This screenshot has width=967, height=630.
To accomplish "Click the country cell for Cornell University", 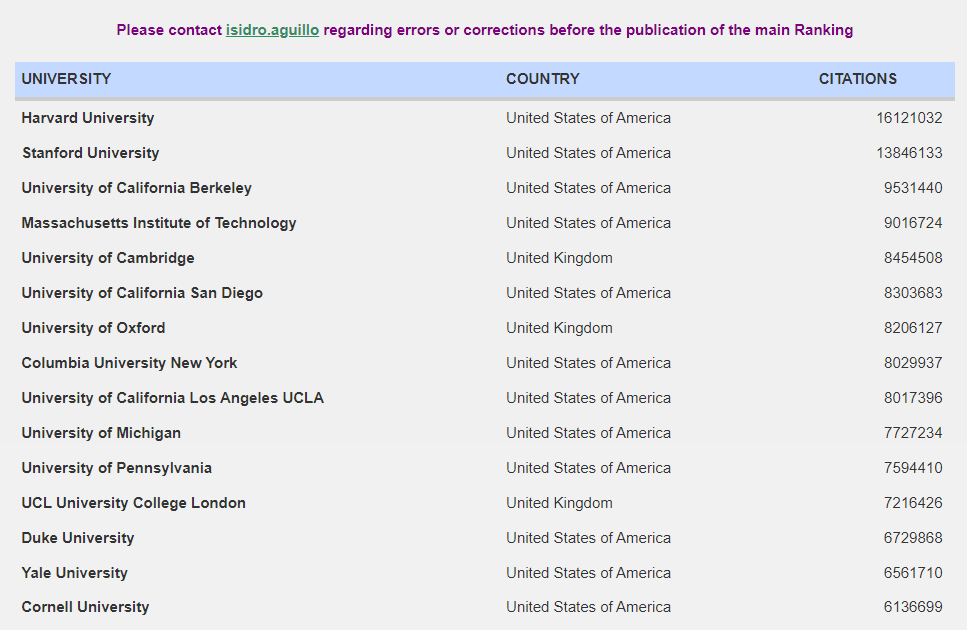I will pos(588,607).
